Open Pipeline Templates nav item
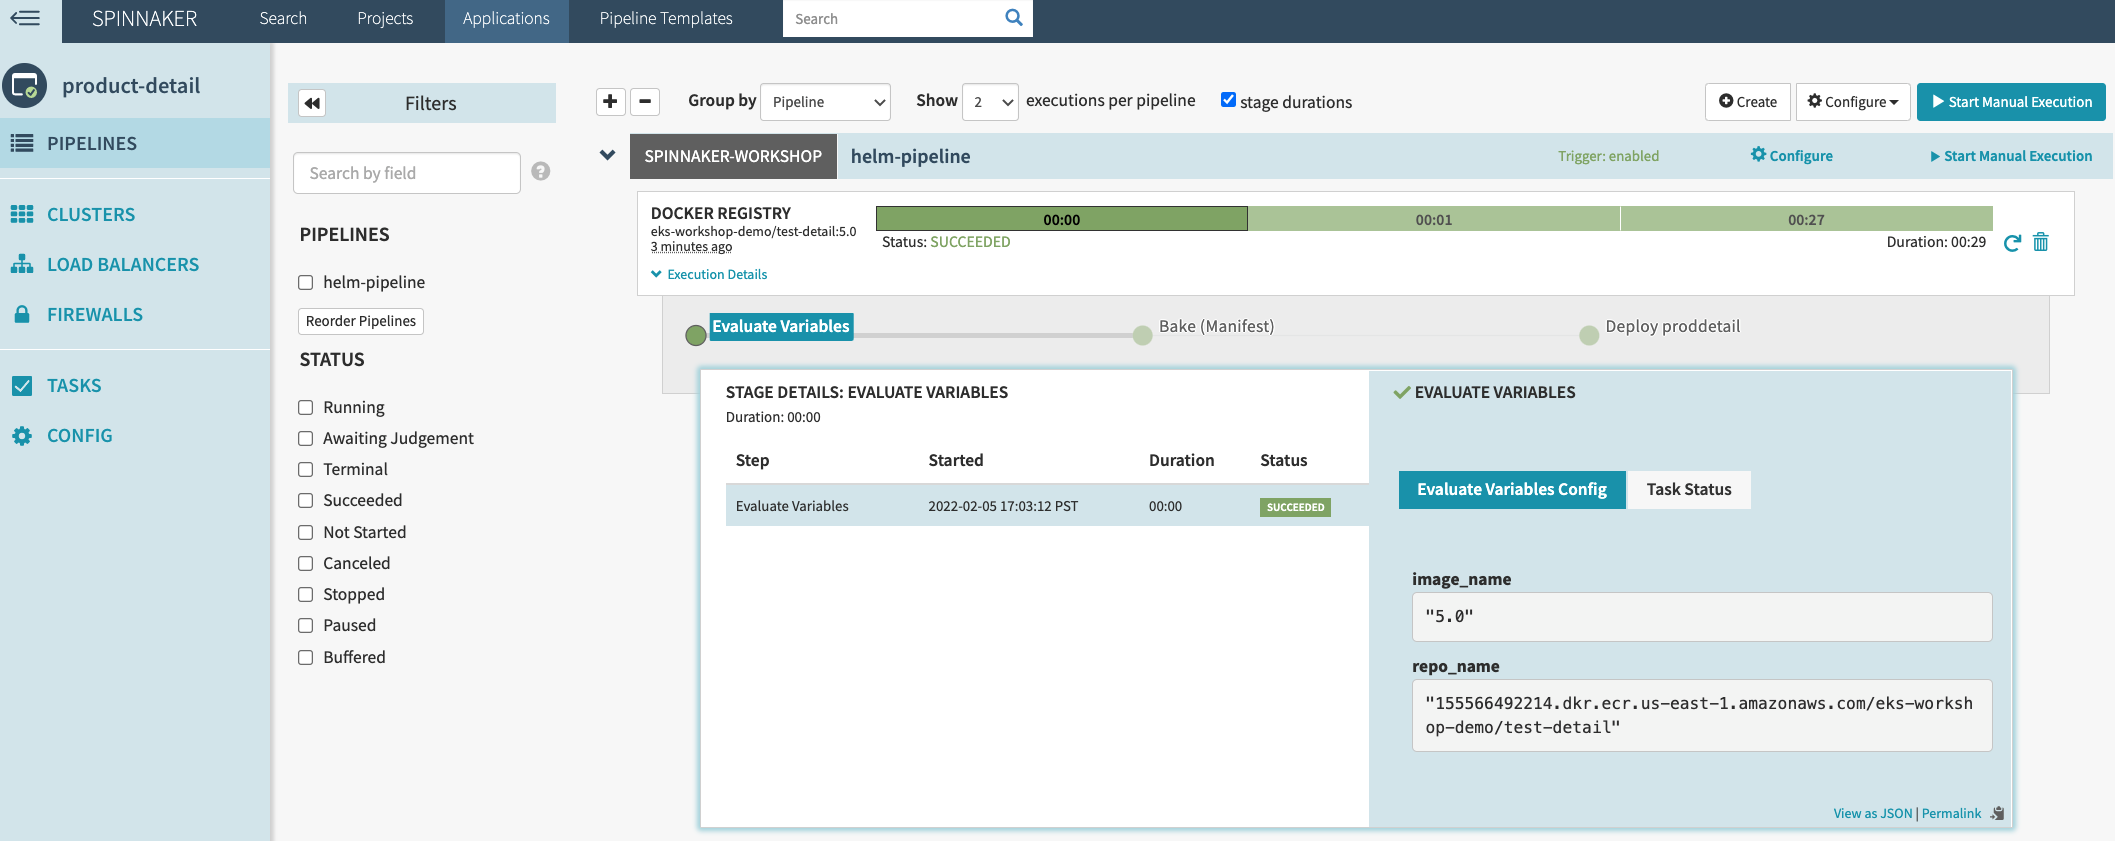The width and height of the screenshot is (2115, 841). [x=666, y=18]
